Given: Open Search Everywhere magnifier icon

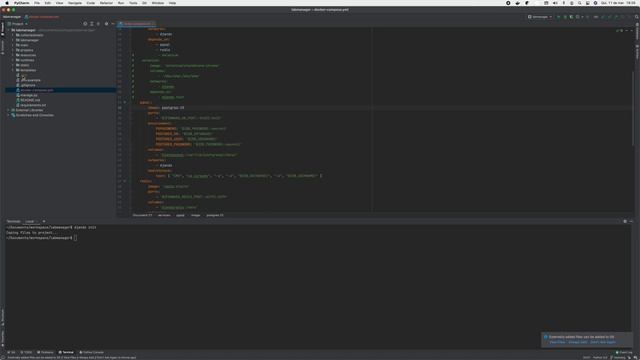Looking at the screenshot, I should 636,17.
